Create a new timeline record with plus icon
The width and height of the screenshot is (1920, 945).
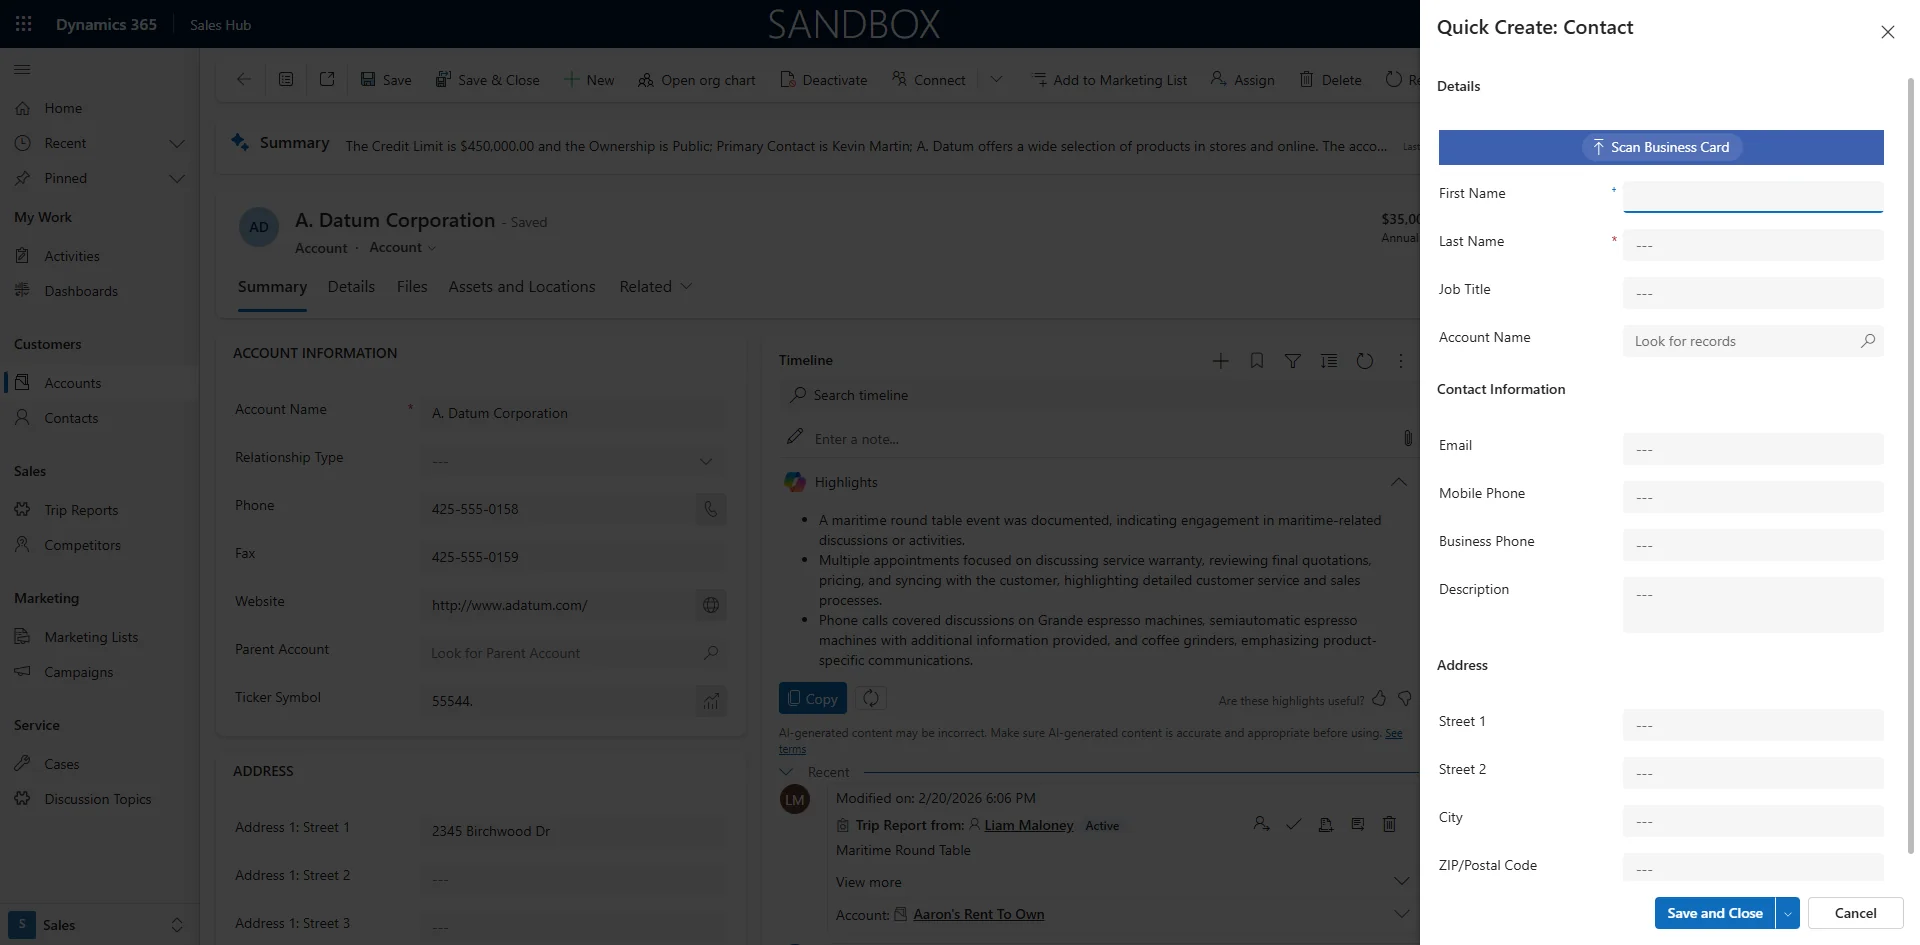tap(1221, 360)
